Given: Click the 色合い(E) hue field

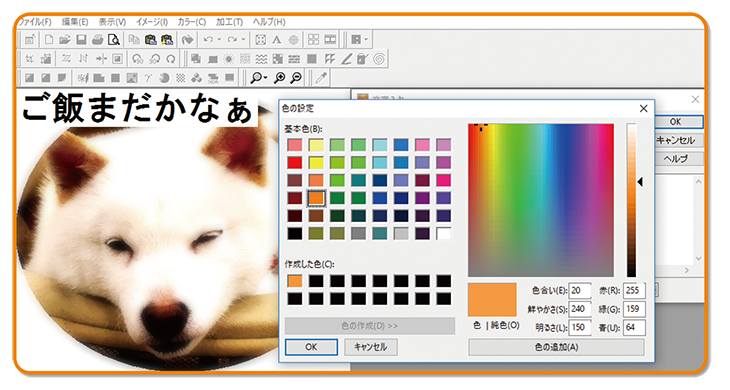Looking at the screenshot, I should pos(580,290).
